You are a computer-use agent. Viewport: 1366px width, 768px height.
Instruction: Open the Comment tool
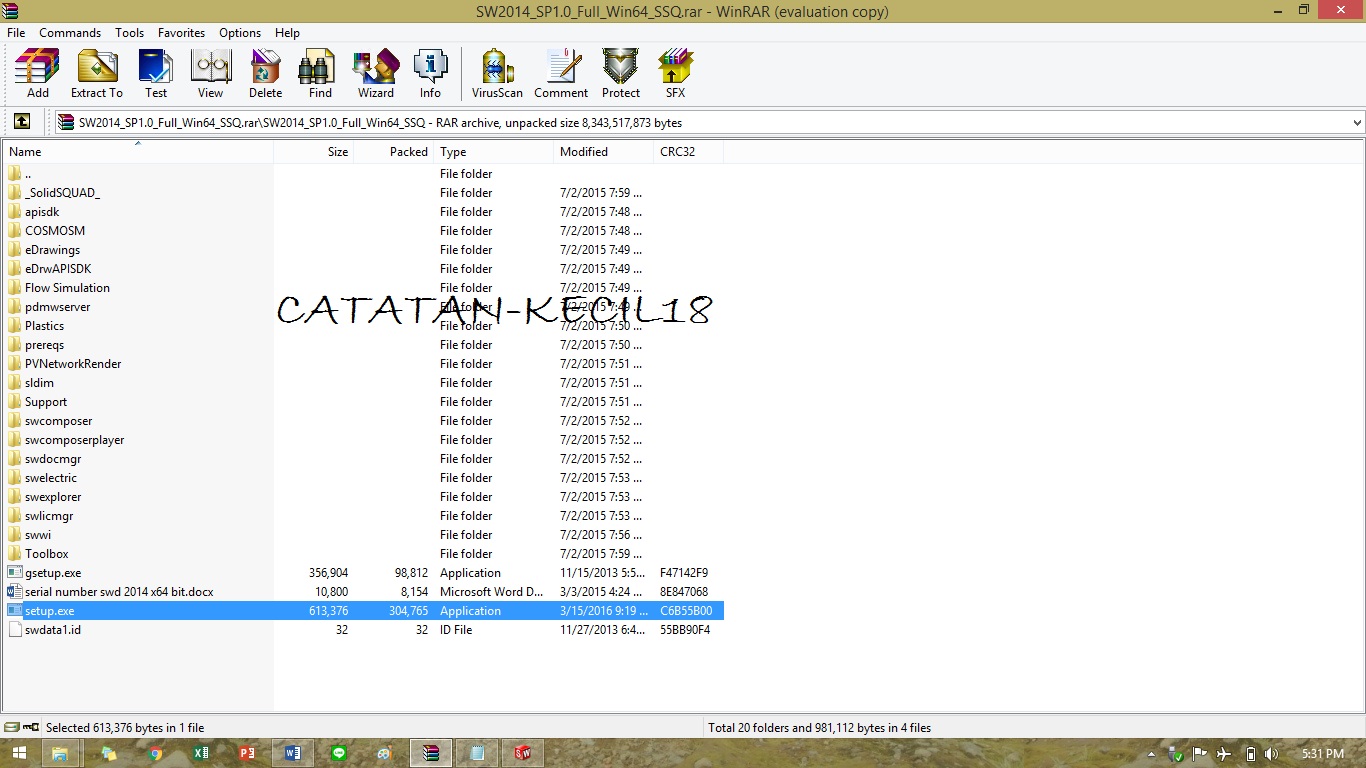561,74
